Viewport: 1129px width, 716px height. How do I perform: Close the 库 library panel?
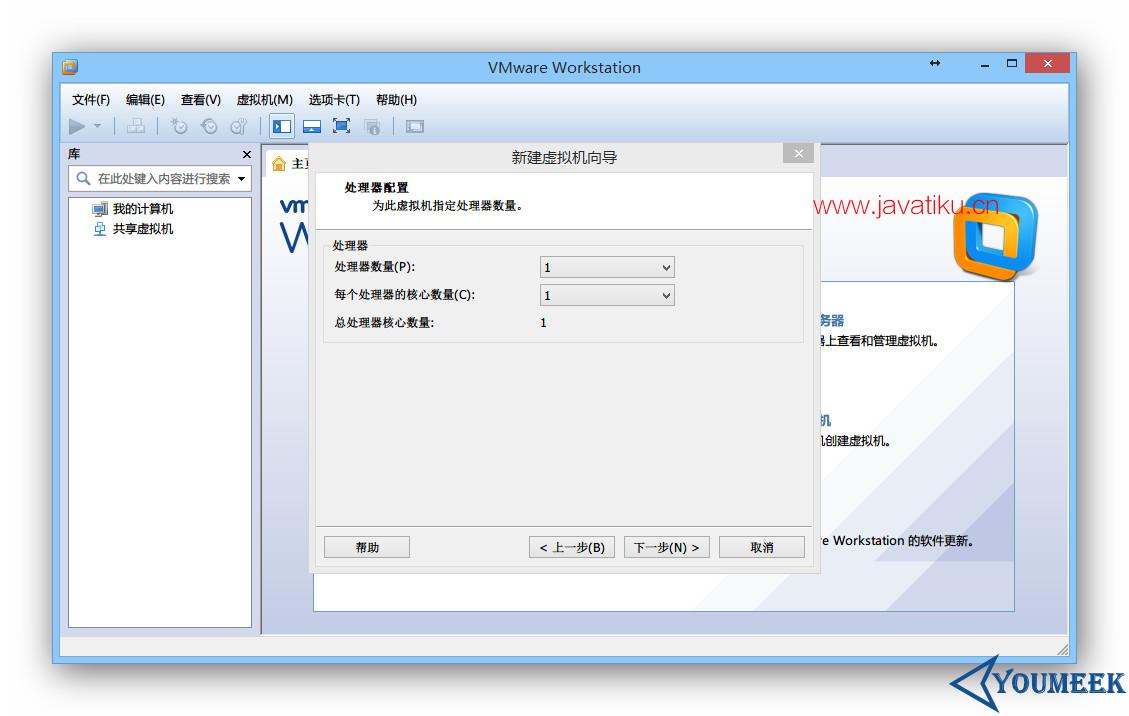coord(247,154)
